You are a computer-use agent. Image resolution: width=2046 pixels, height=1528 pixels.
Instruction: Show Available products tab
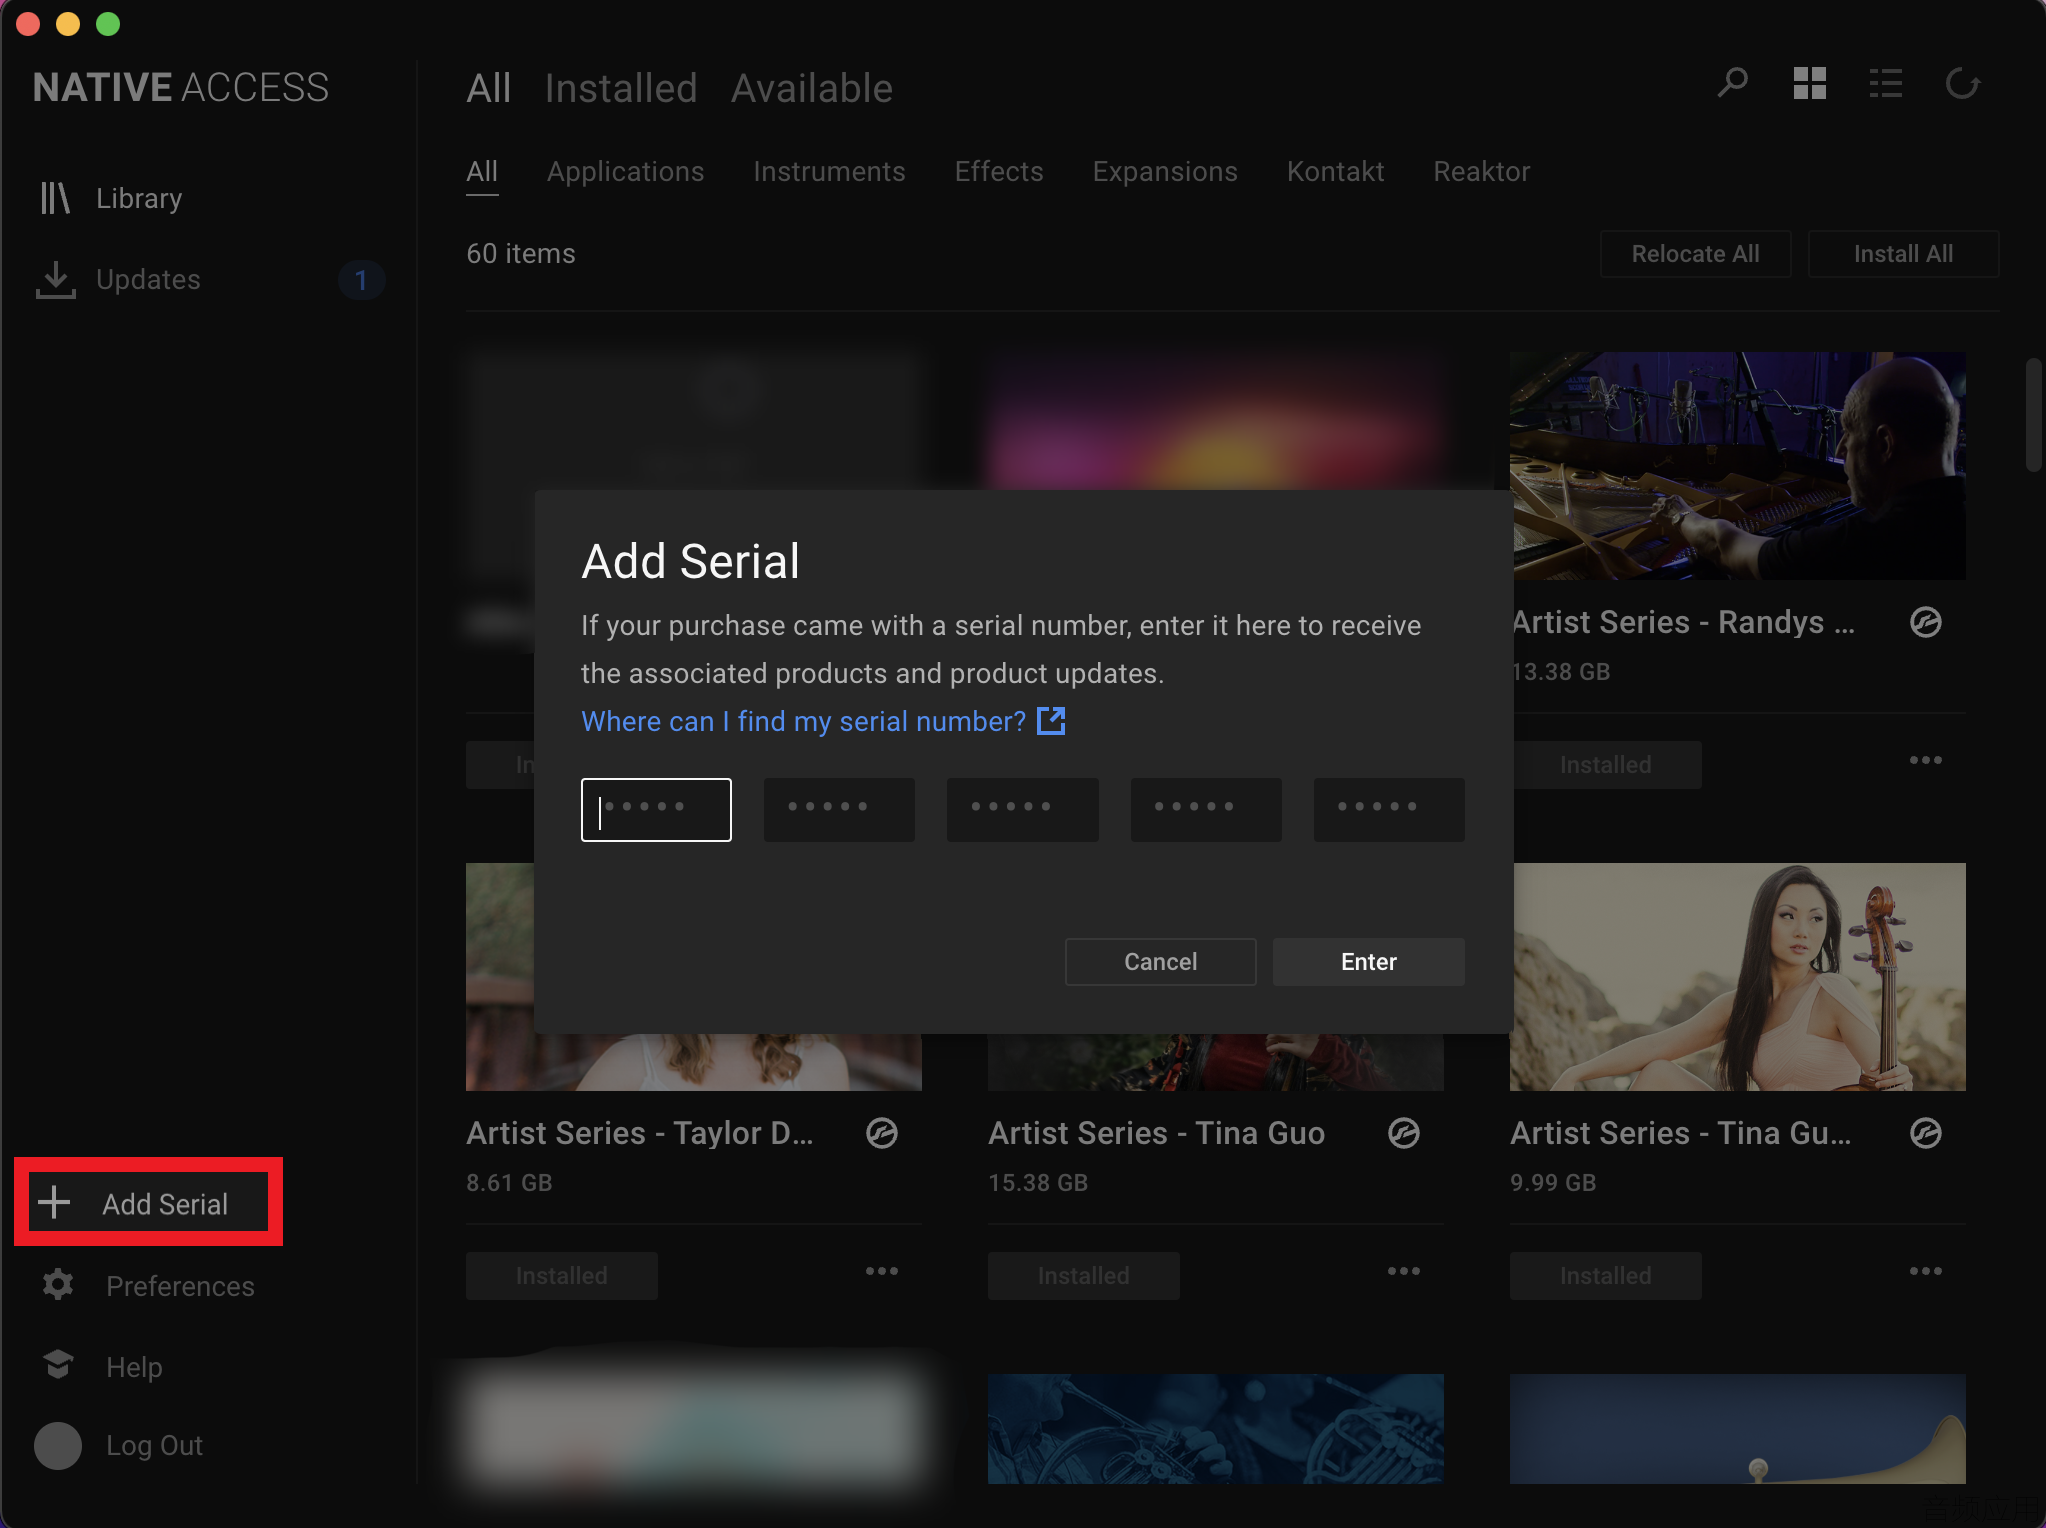pos(811,88)
